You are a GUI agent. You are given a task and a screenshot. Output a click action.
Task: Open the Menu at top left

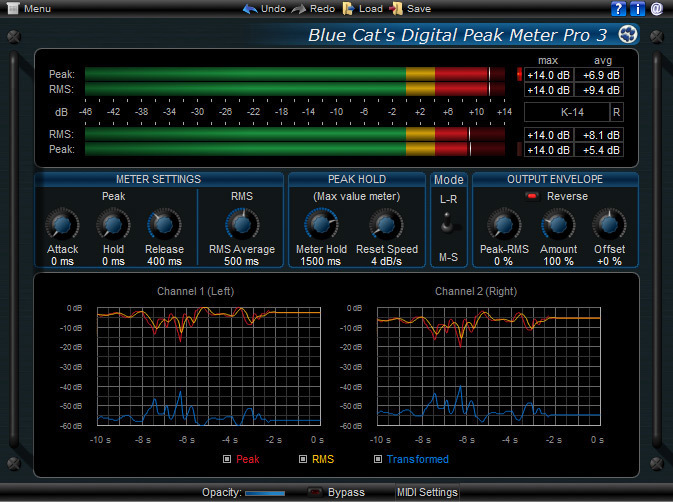point(29,8)
